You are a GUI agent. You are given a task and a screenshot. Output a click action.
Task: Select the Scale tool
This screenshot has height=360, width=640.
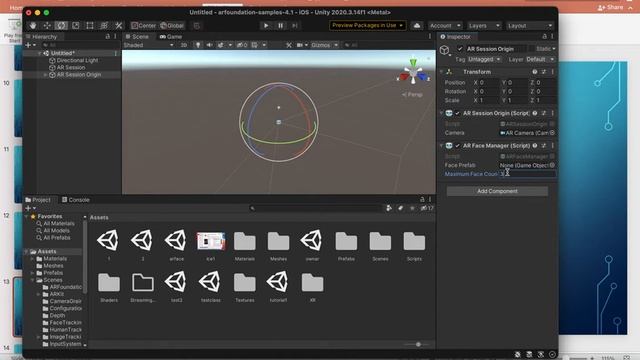[76, 25]
